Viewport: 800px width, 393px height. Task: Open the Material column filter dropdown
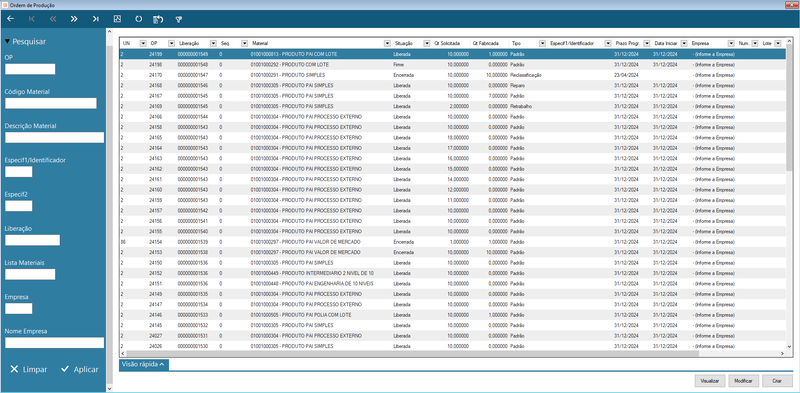(387, 43)
